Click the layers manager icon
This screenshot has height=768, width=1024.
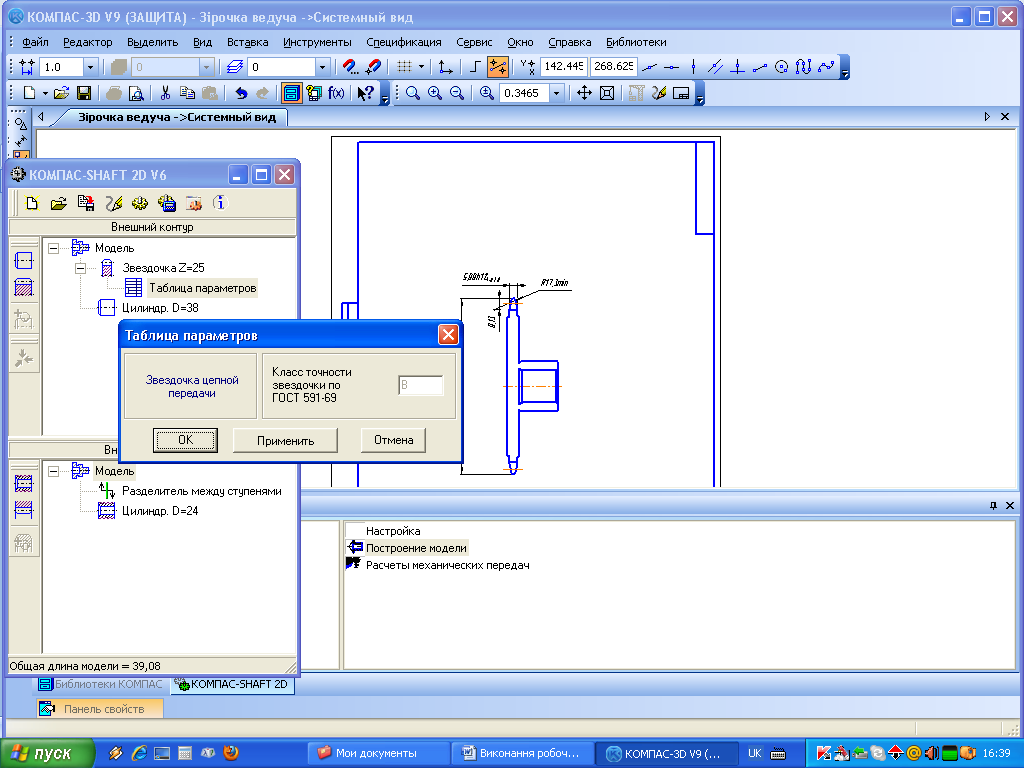[235, 67]
